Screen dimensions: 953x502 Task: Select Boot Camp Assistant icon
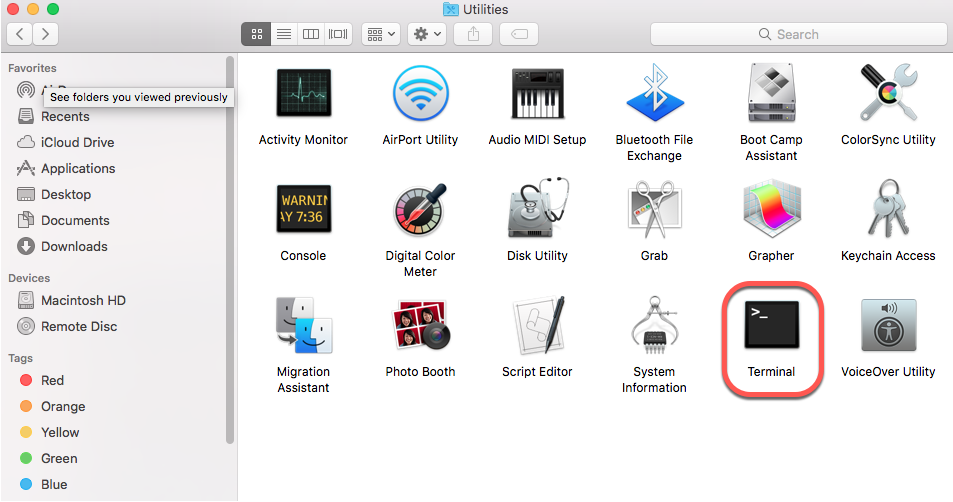coord(771,93)
